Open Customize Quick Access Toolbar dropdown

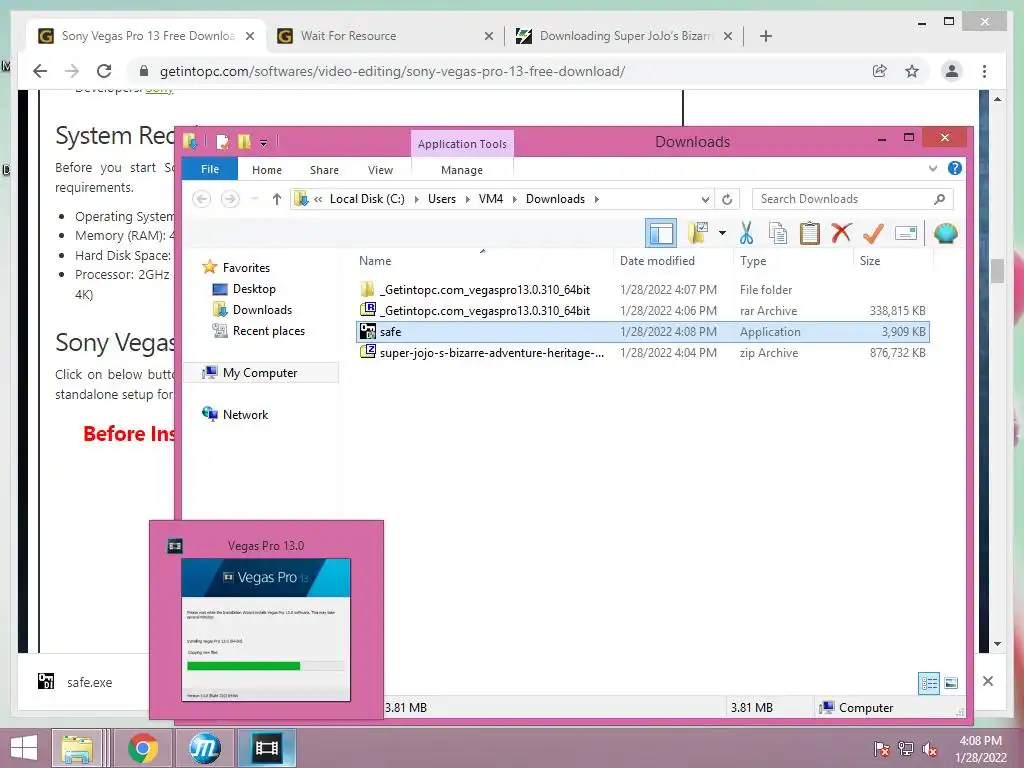[263, 142]
